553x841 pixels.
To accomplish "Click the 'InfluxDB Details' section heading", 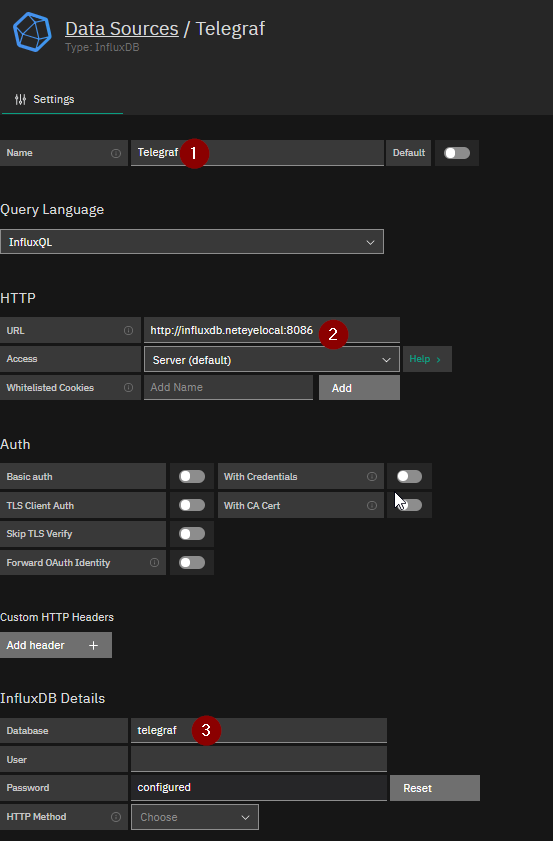I will [53, 698].
